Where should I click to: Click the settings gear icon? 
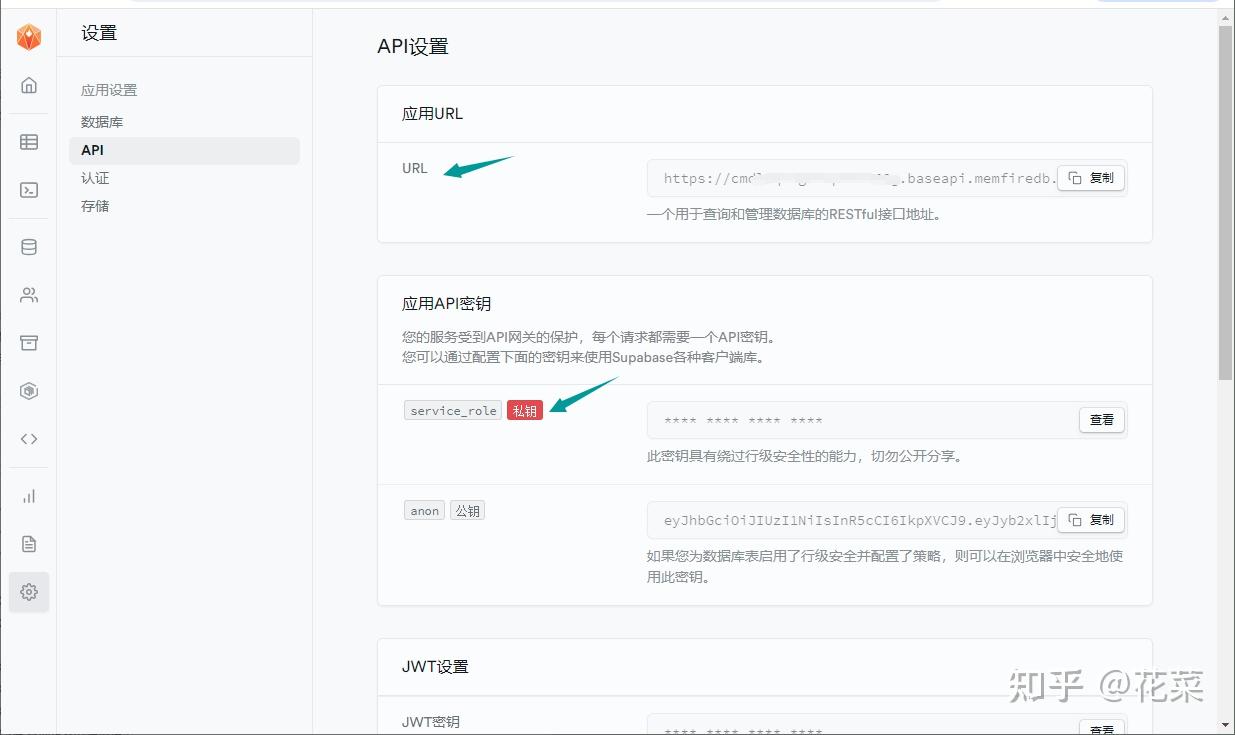pyautogui.click(x=28, y=592)
